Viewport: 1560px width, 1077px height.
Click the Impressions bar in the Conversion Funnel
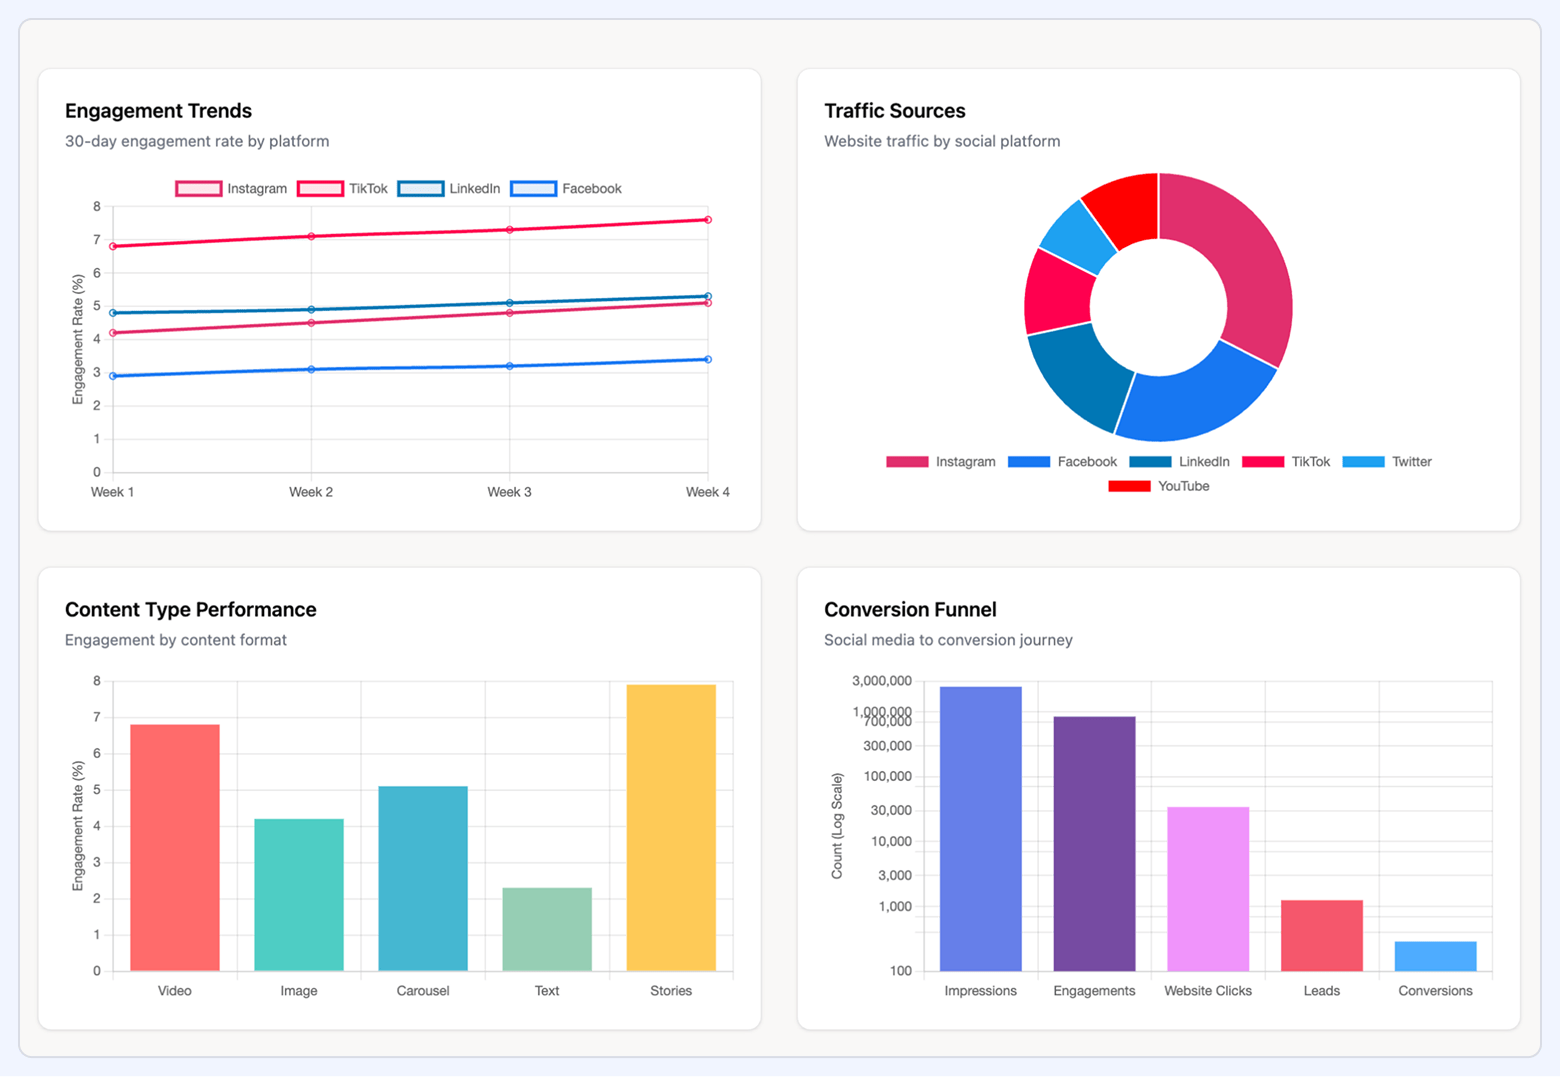click(980, 830)
